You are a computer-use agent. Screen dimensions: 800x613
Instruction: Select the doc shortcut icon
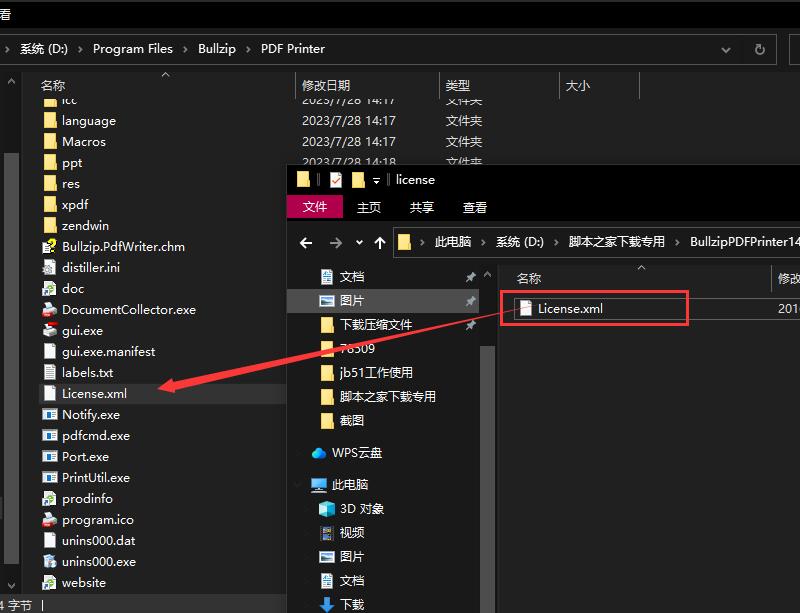click(x=49, y=288)
